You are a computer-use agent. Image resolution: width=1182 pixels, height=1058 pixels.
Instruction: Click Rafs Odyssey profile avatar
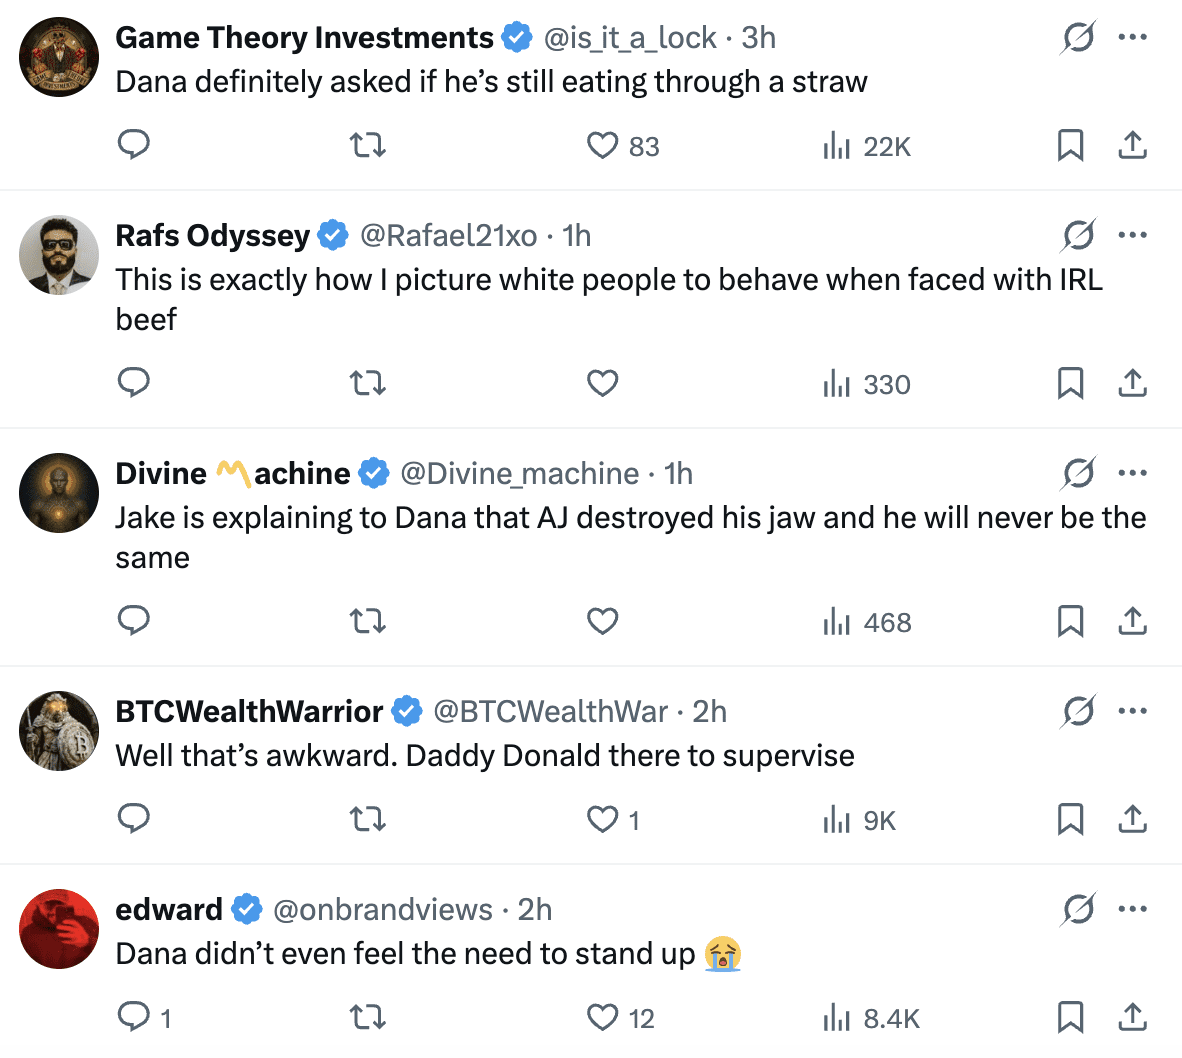pyautogui.click(x=59, y=255)
